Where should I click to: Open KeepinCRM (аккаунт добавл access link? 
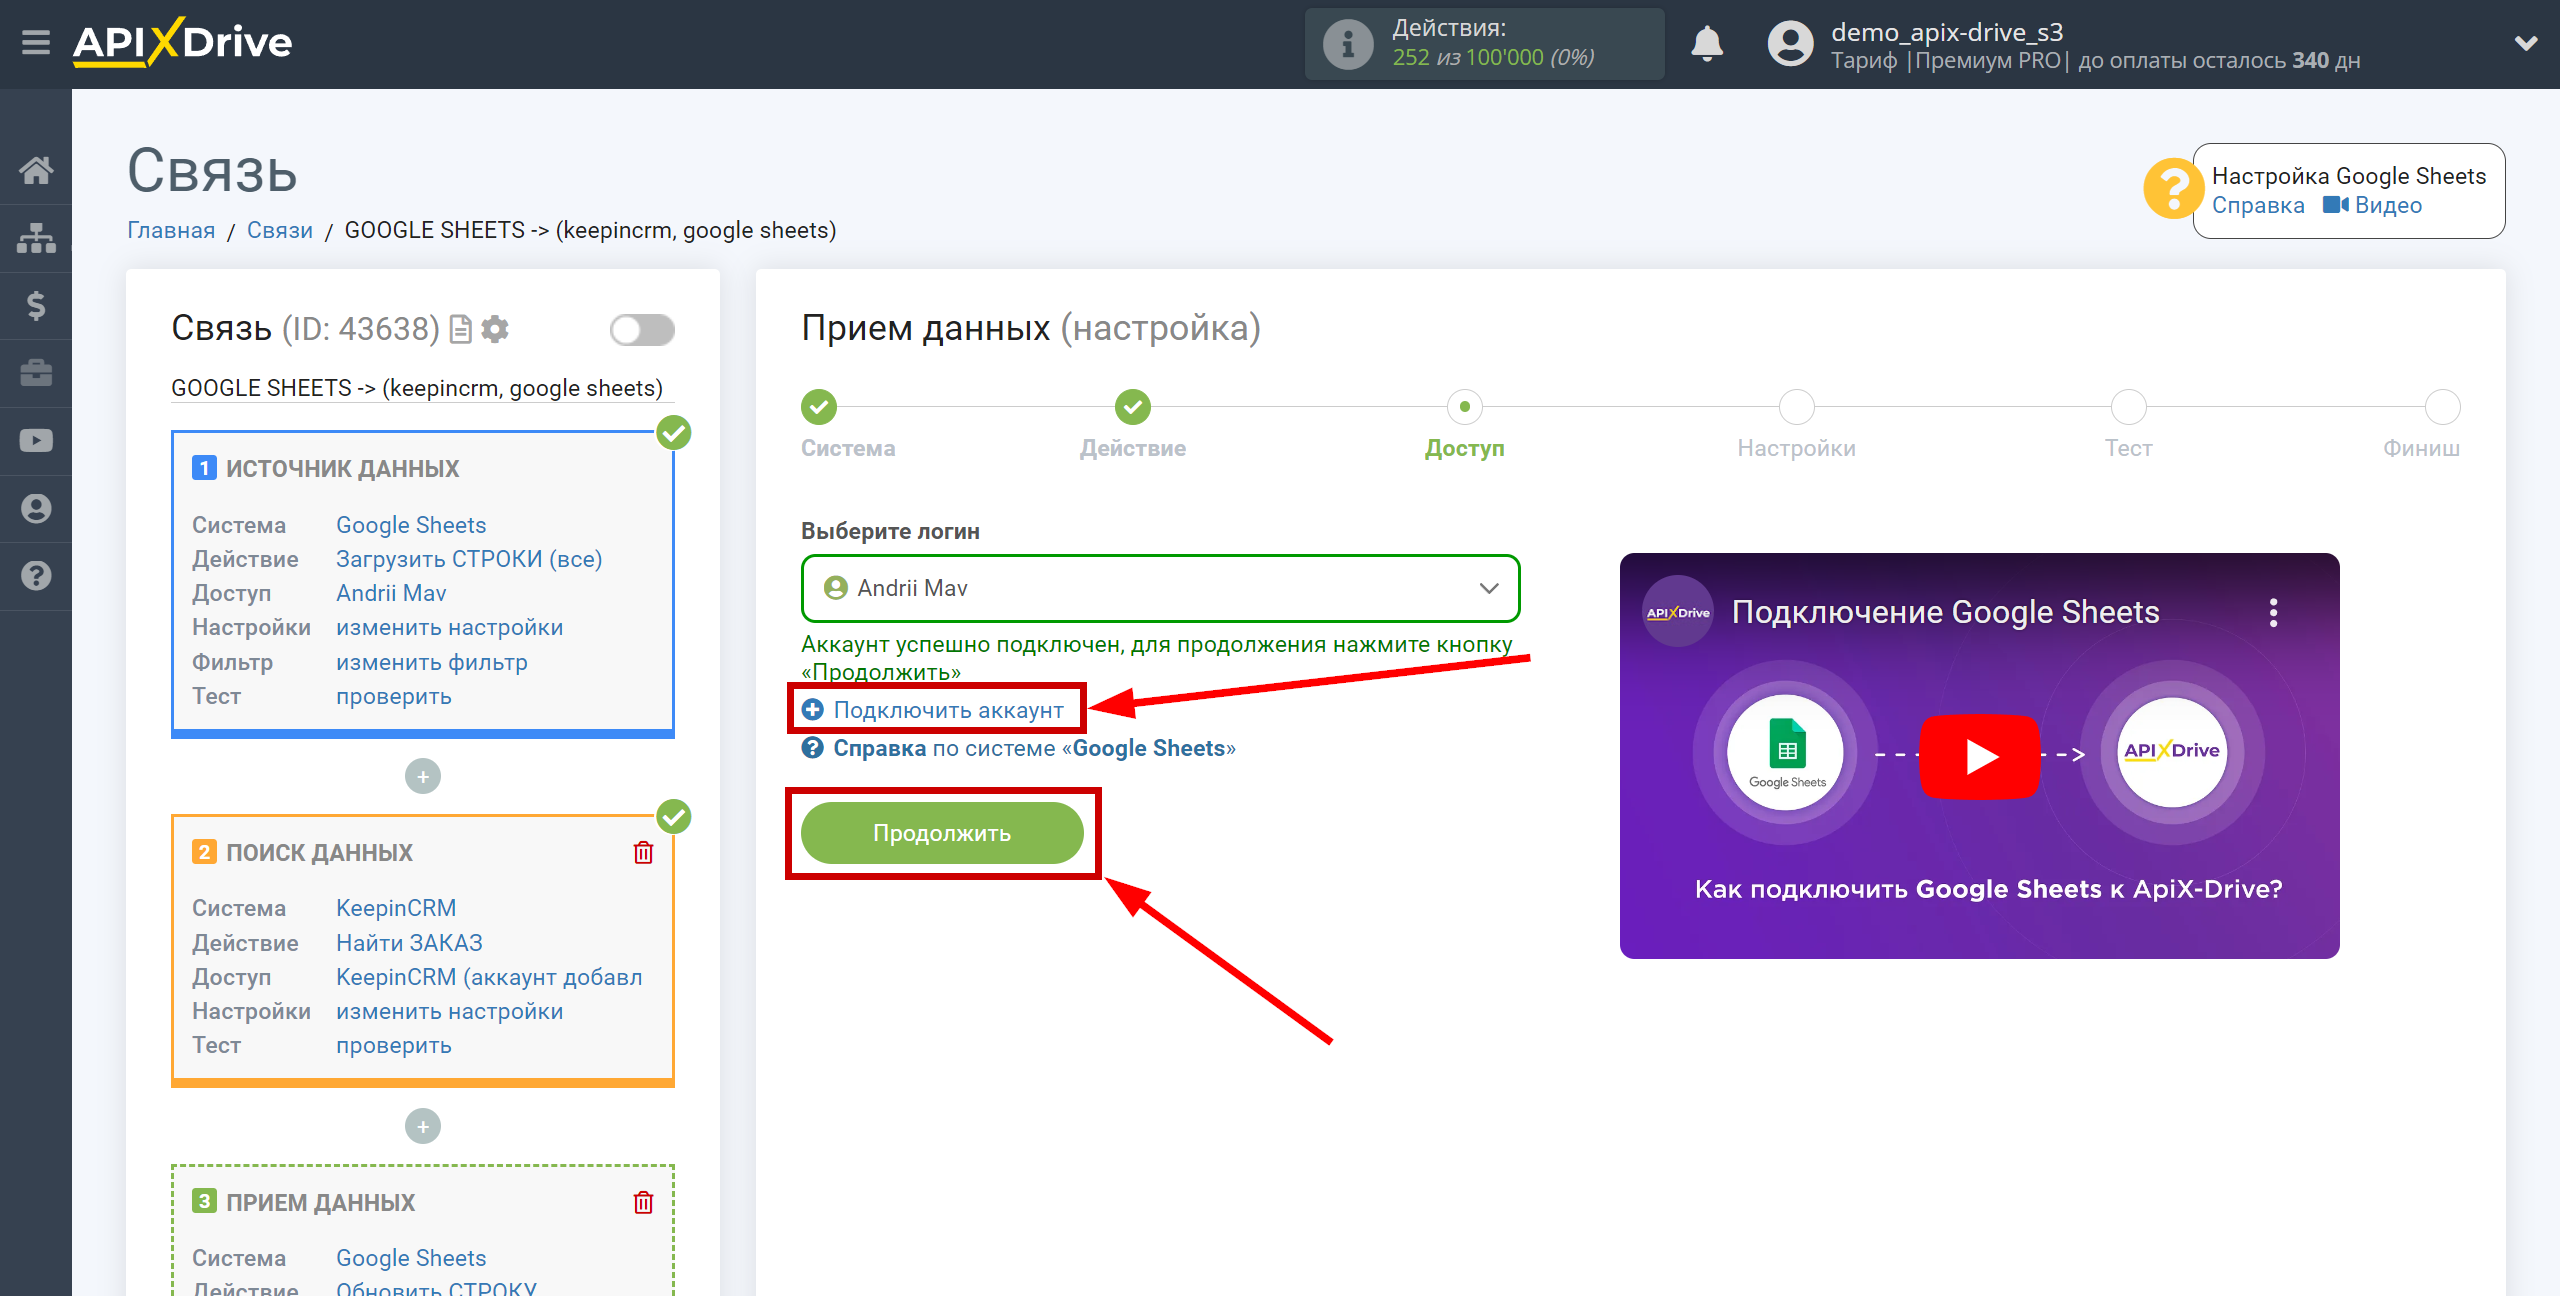tap(489, 977)
